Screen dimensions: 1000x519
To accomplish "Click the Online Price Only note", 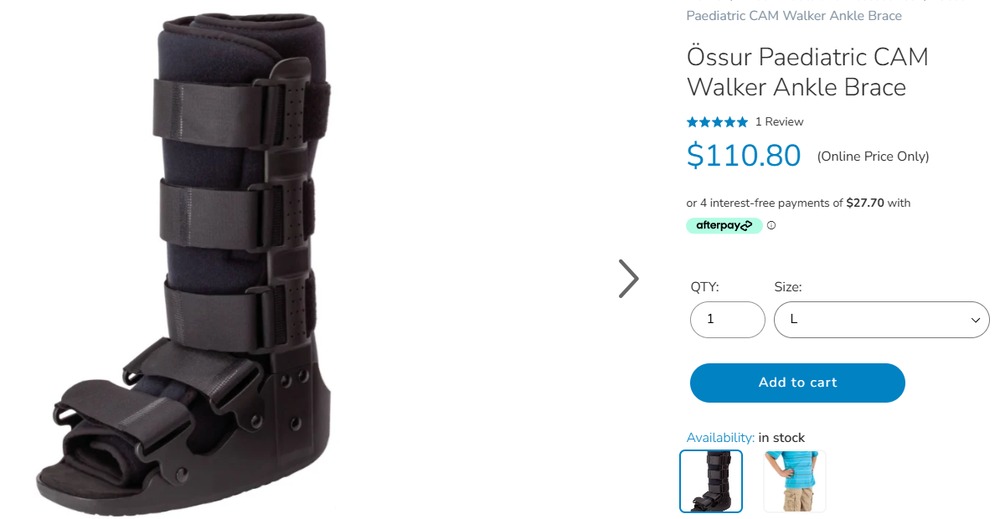I will (873, 157).
